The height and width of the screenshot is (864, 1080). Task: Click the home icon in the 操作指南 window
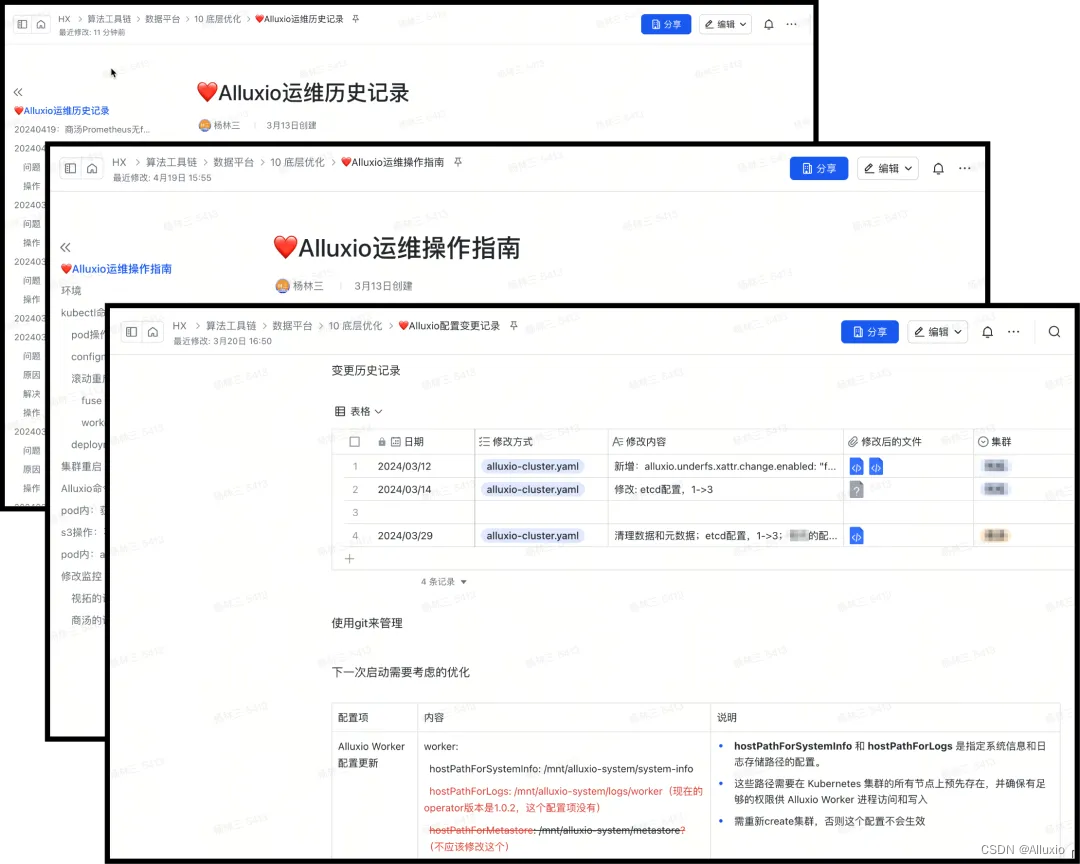pyautogui.click(x=92, y=169)
